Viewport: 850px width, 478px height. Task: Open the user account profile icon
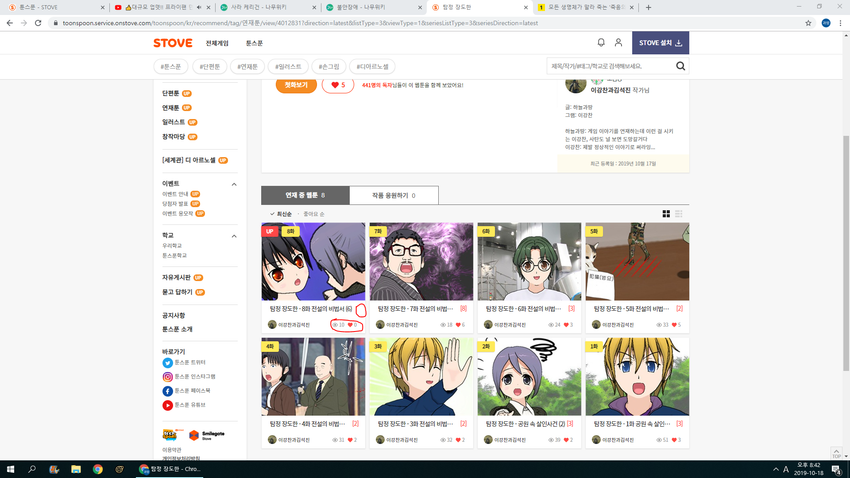[618, 42]
